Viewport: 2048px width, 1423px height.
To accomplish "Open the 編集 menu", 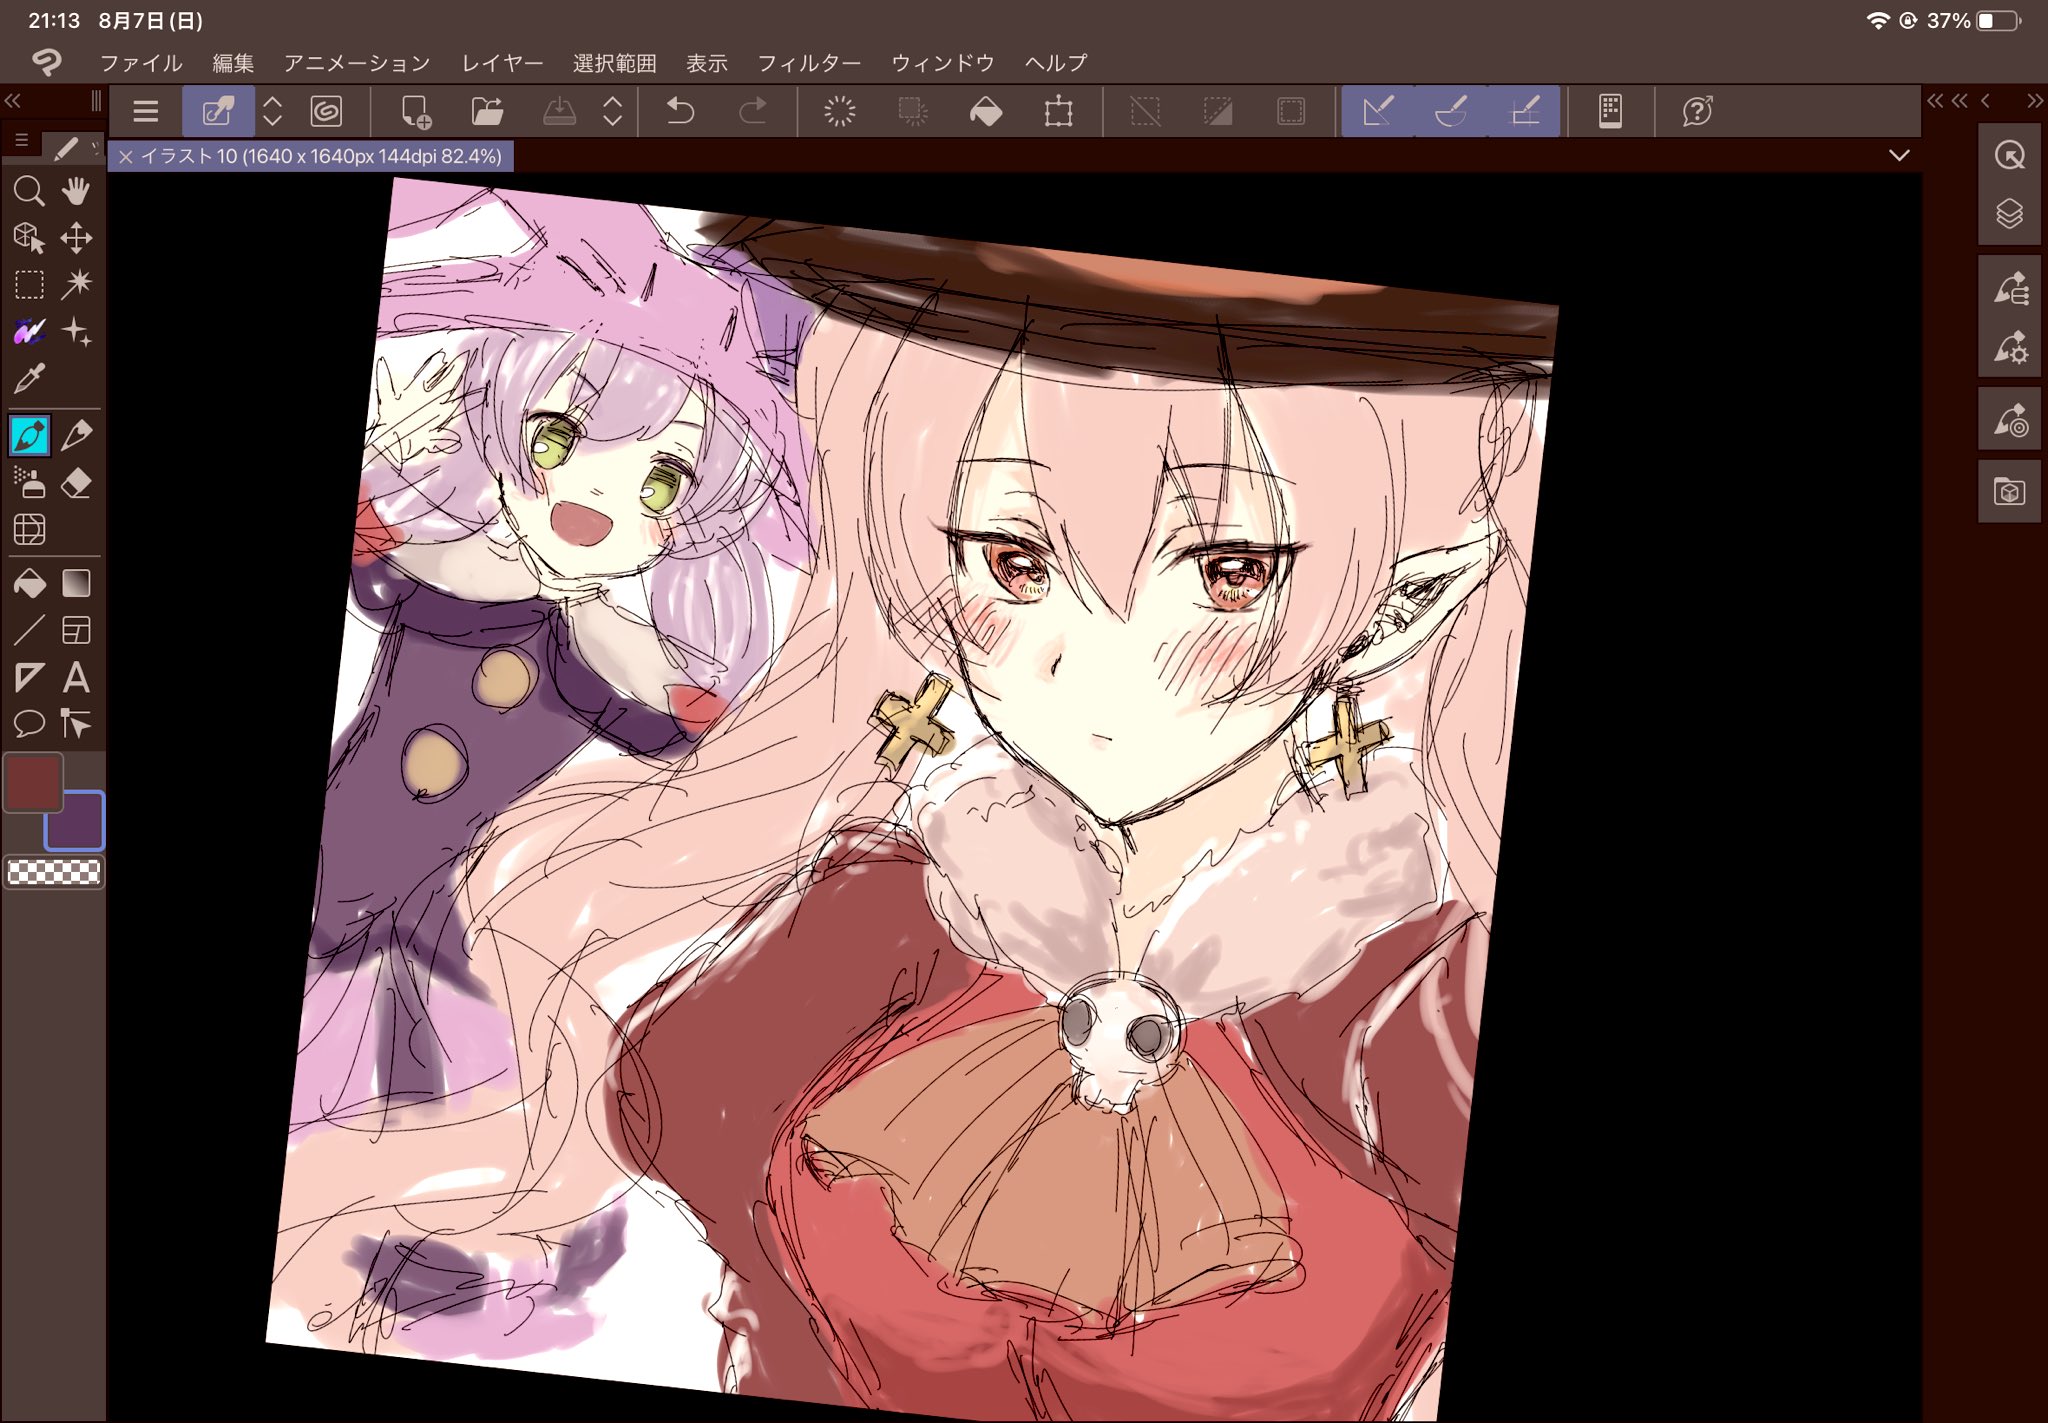I will click(233, 63).
